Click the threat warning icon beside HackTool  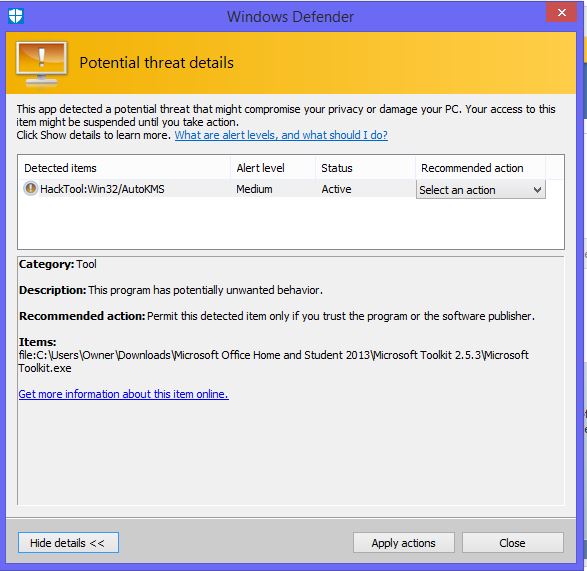coord(30,188)
